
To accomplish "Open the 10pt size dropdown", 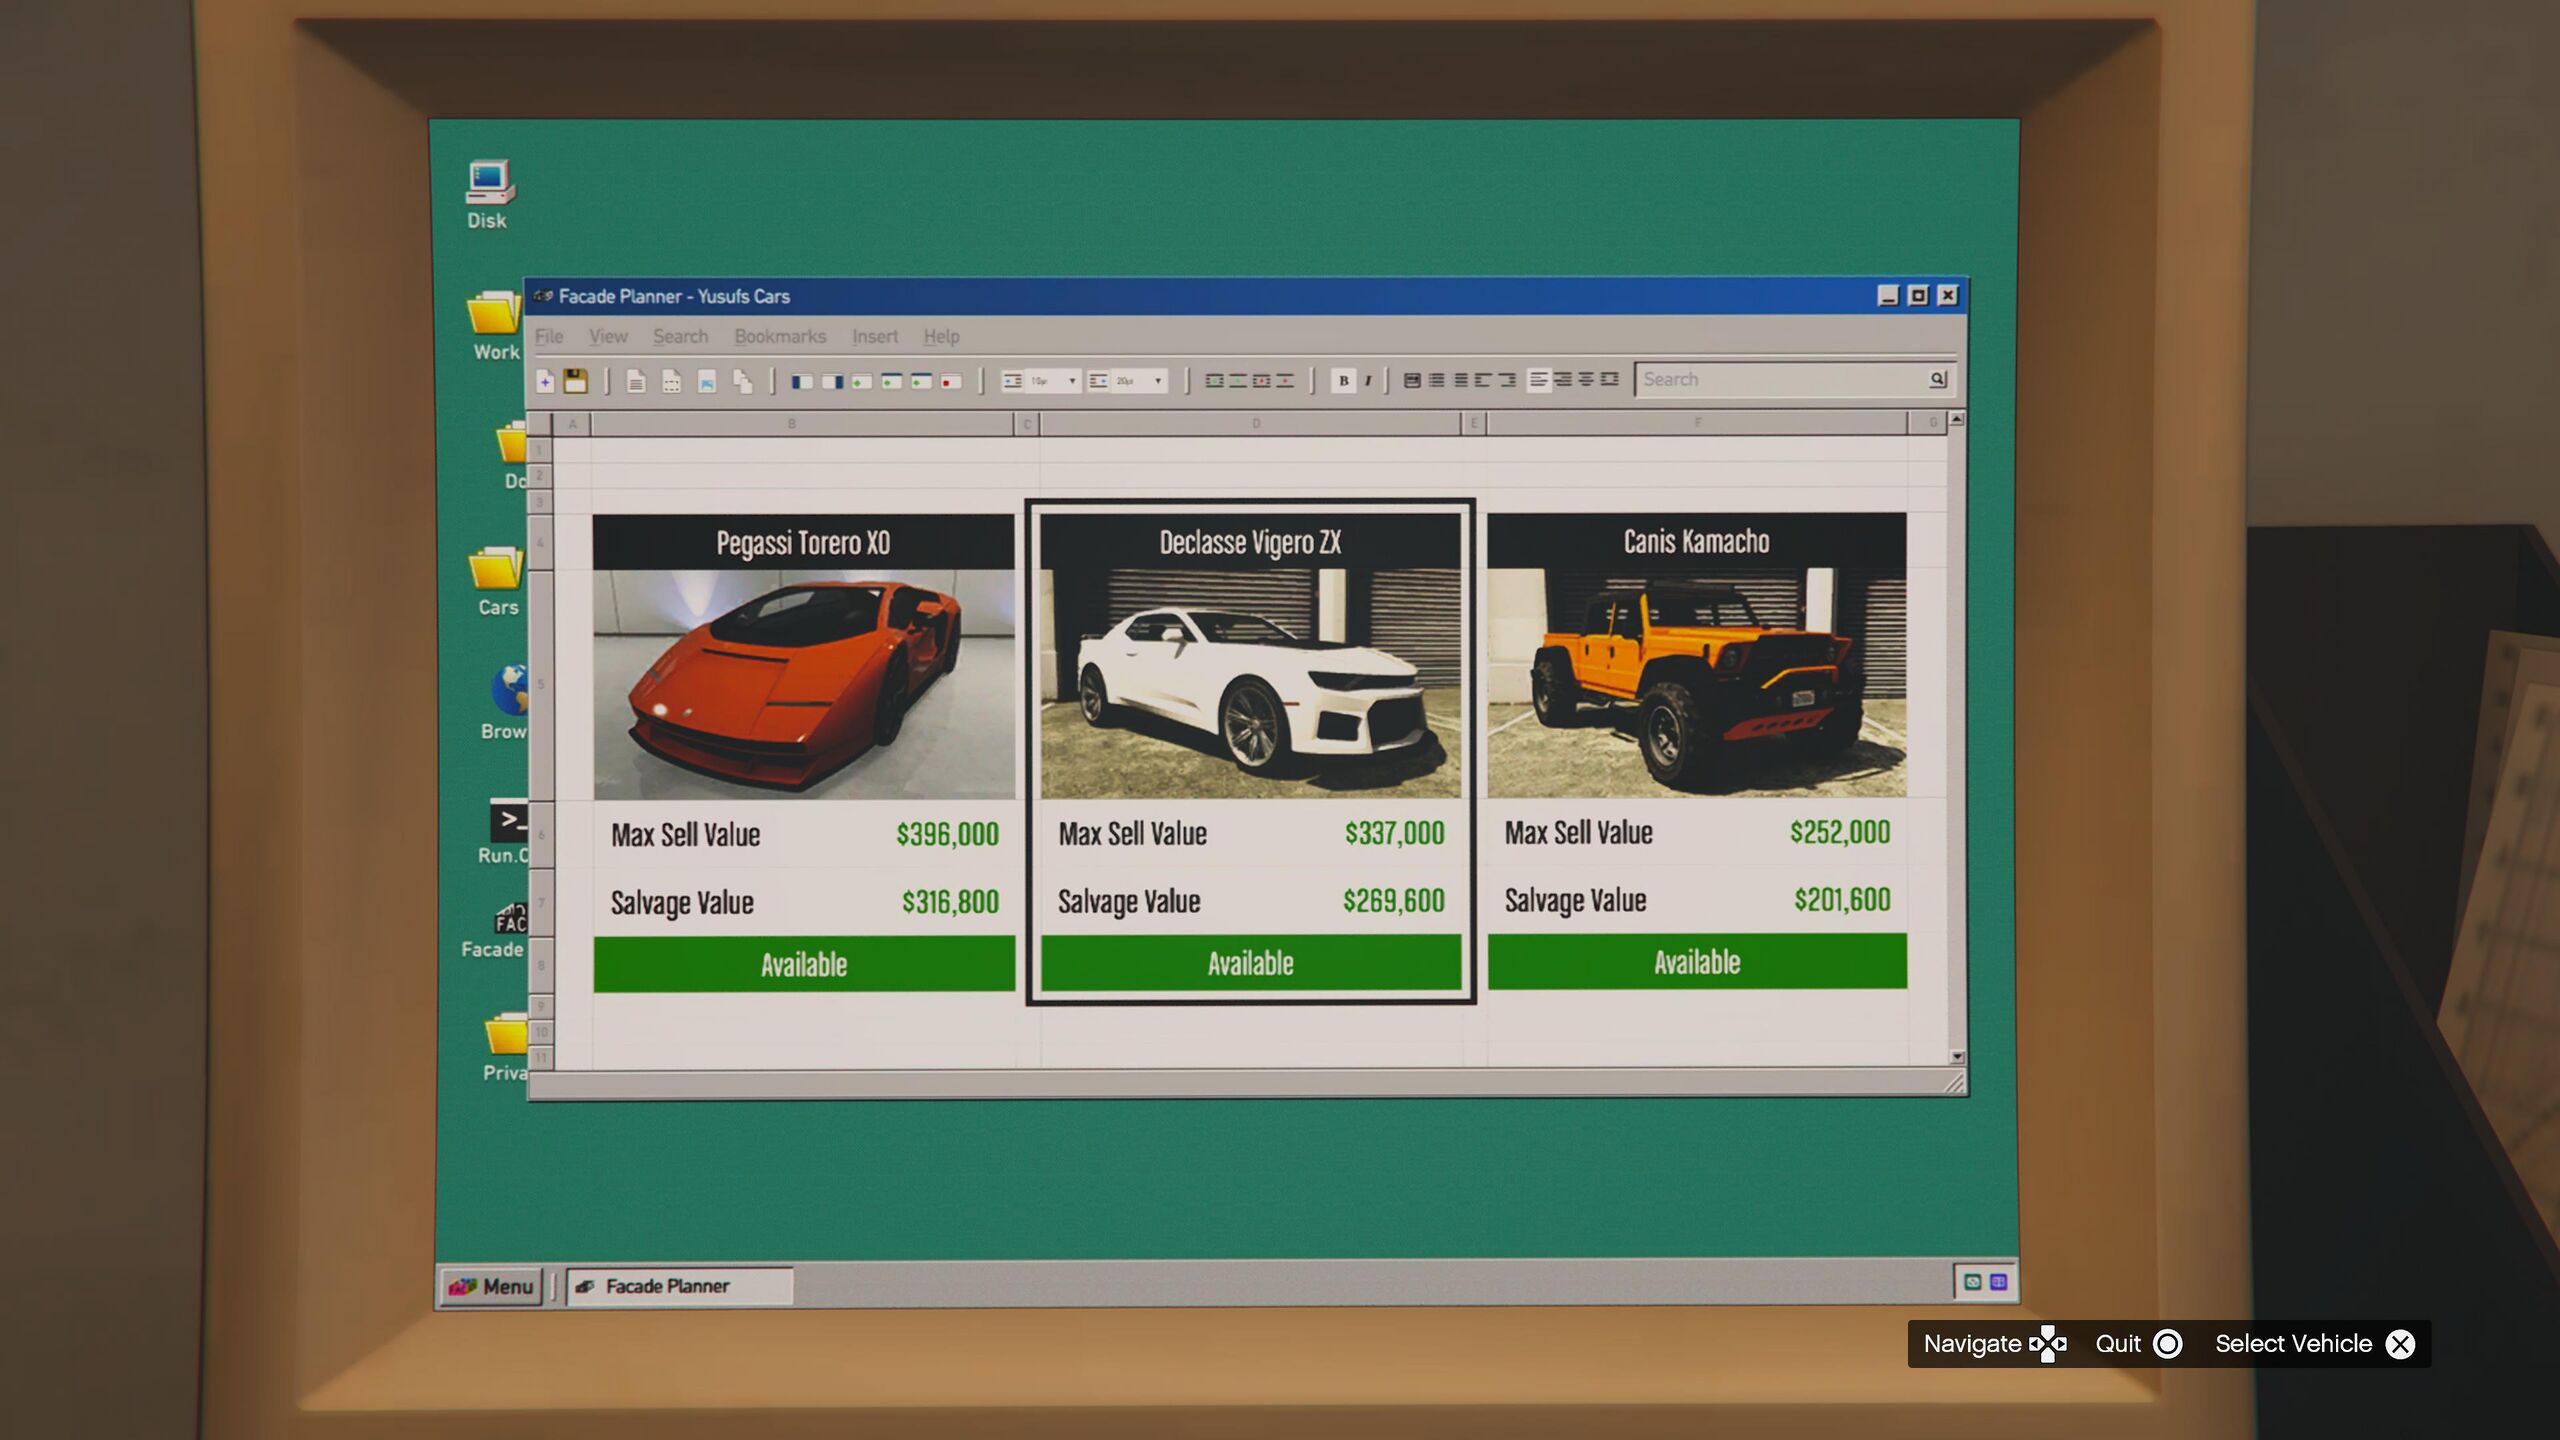I will coord(1071,380).
